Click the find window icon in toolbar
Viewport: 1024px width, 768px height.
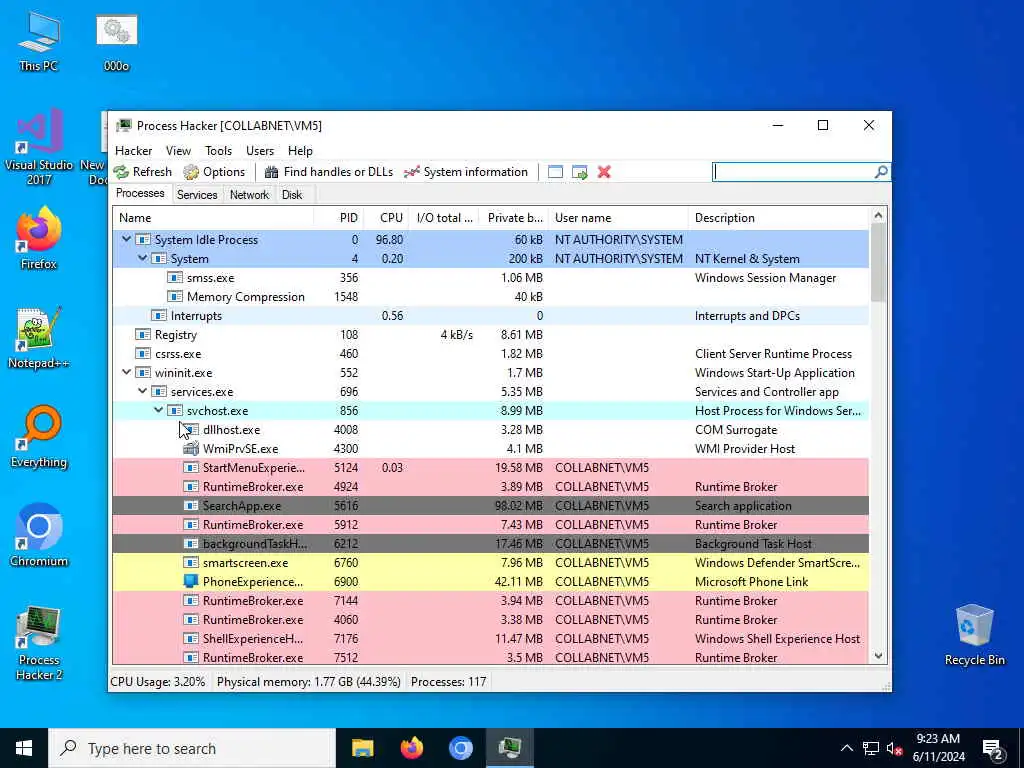point(555,172)
